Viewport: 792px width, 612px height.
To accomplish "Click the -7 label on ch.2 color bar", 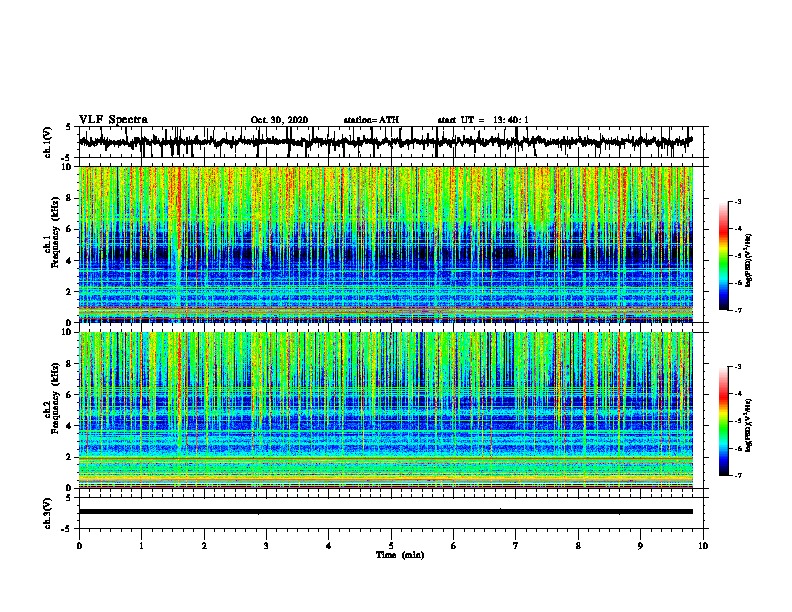I will tap(738, 476).
